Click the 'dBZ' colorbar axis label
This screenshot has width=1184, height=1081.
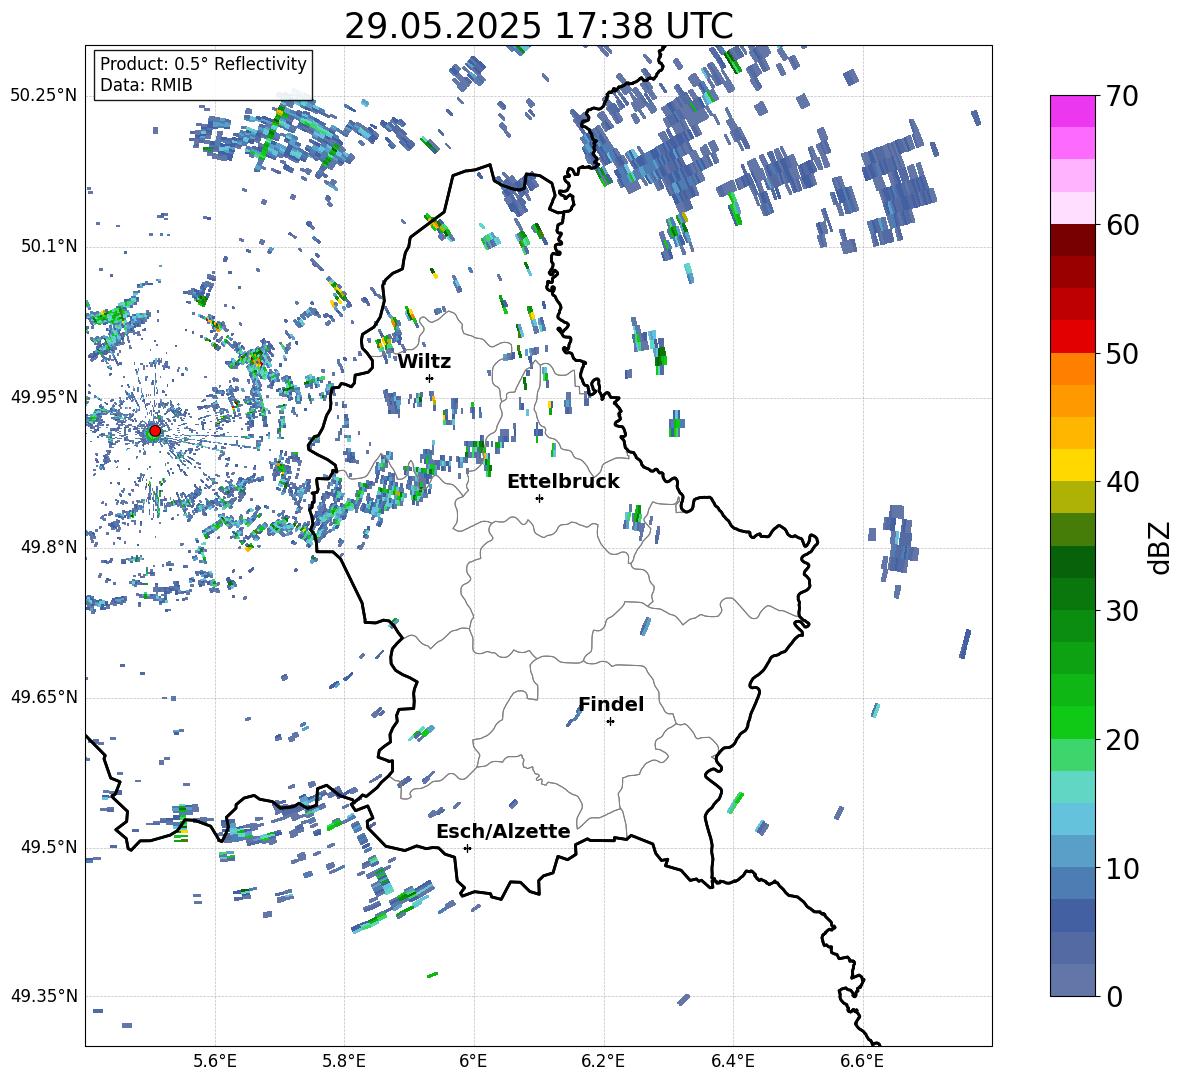[x=1161, y=547]
